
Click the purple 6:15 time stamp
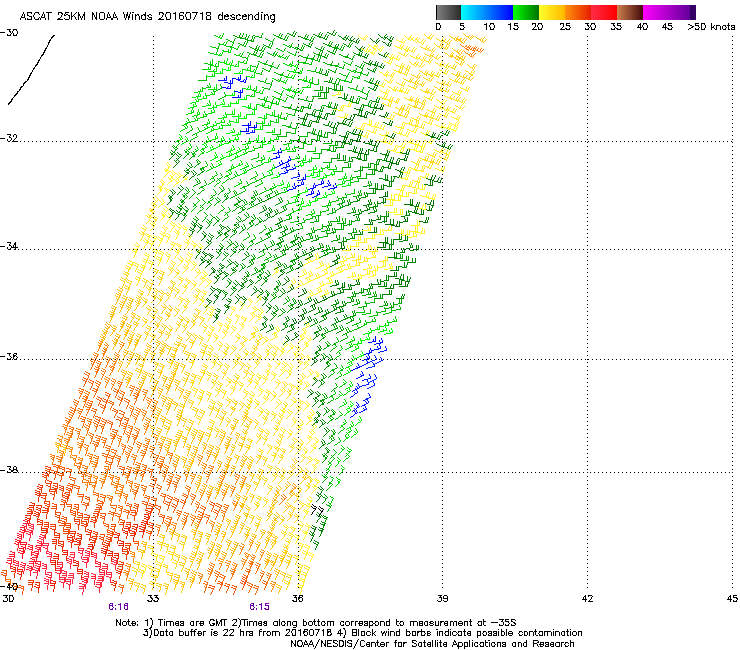[260, 607]
